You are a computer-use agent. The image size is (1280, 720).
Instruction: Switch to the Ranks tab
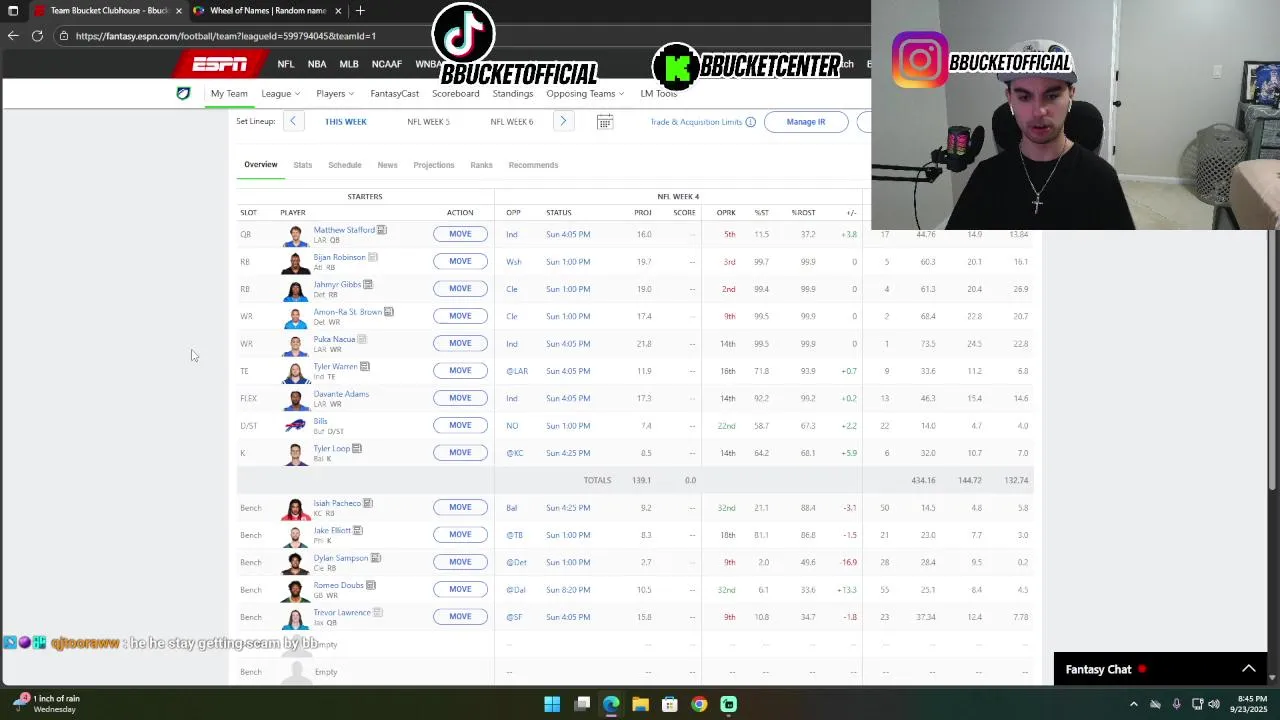pos(481,165)
